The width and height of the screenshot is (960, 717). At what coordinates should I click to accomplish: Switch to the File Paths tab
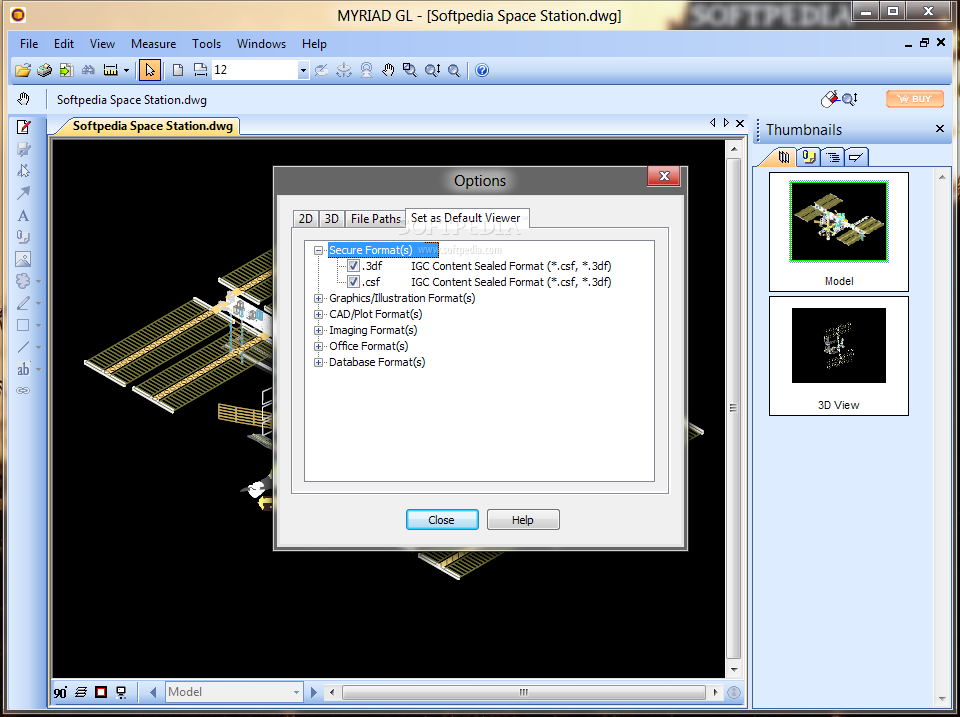tap(375, 219)
